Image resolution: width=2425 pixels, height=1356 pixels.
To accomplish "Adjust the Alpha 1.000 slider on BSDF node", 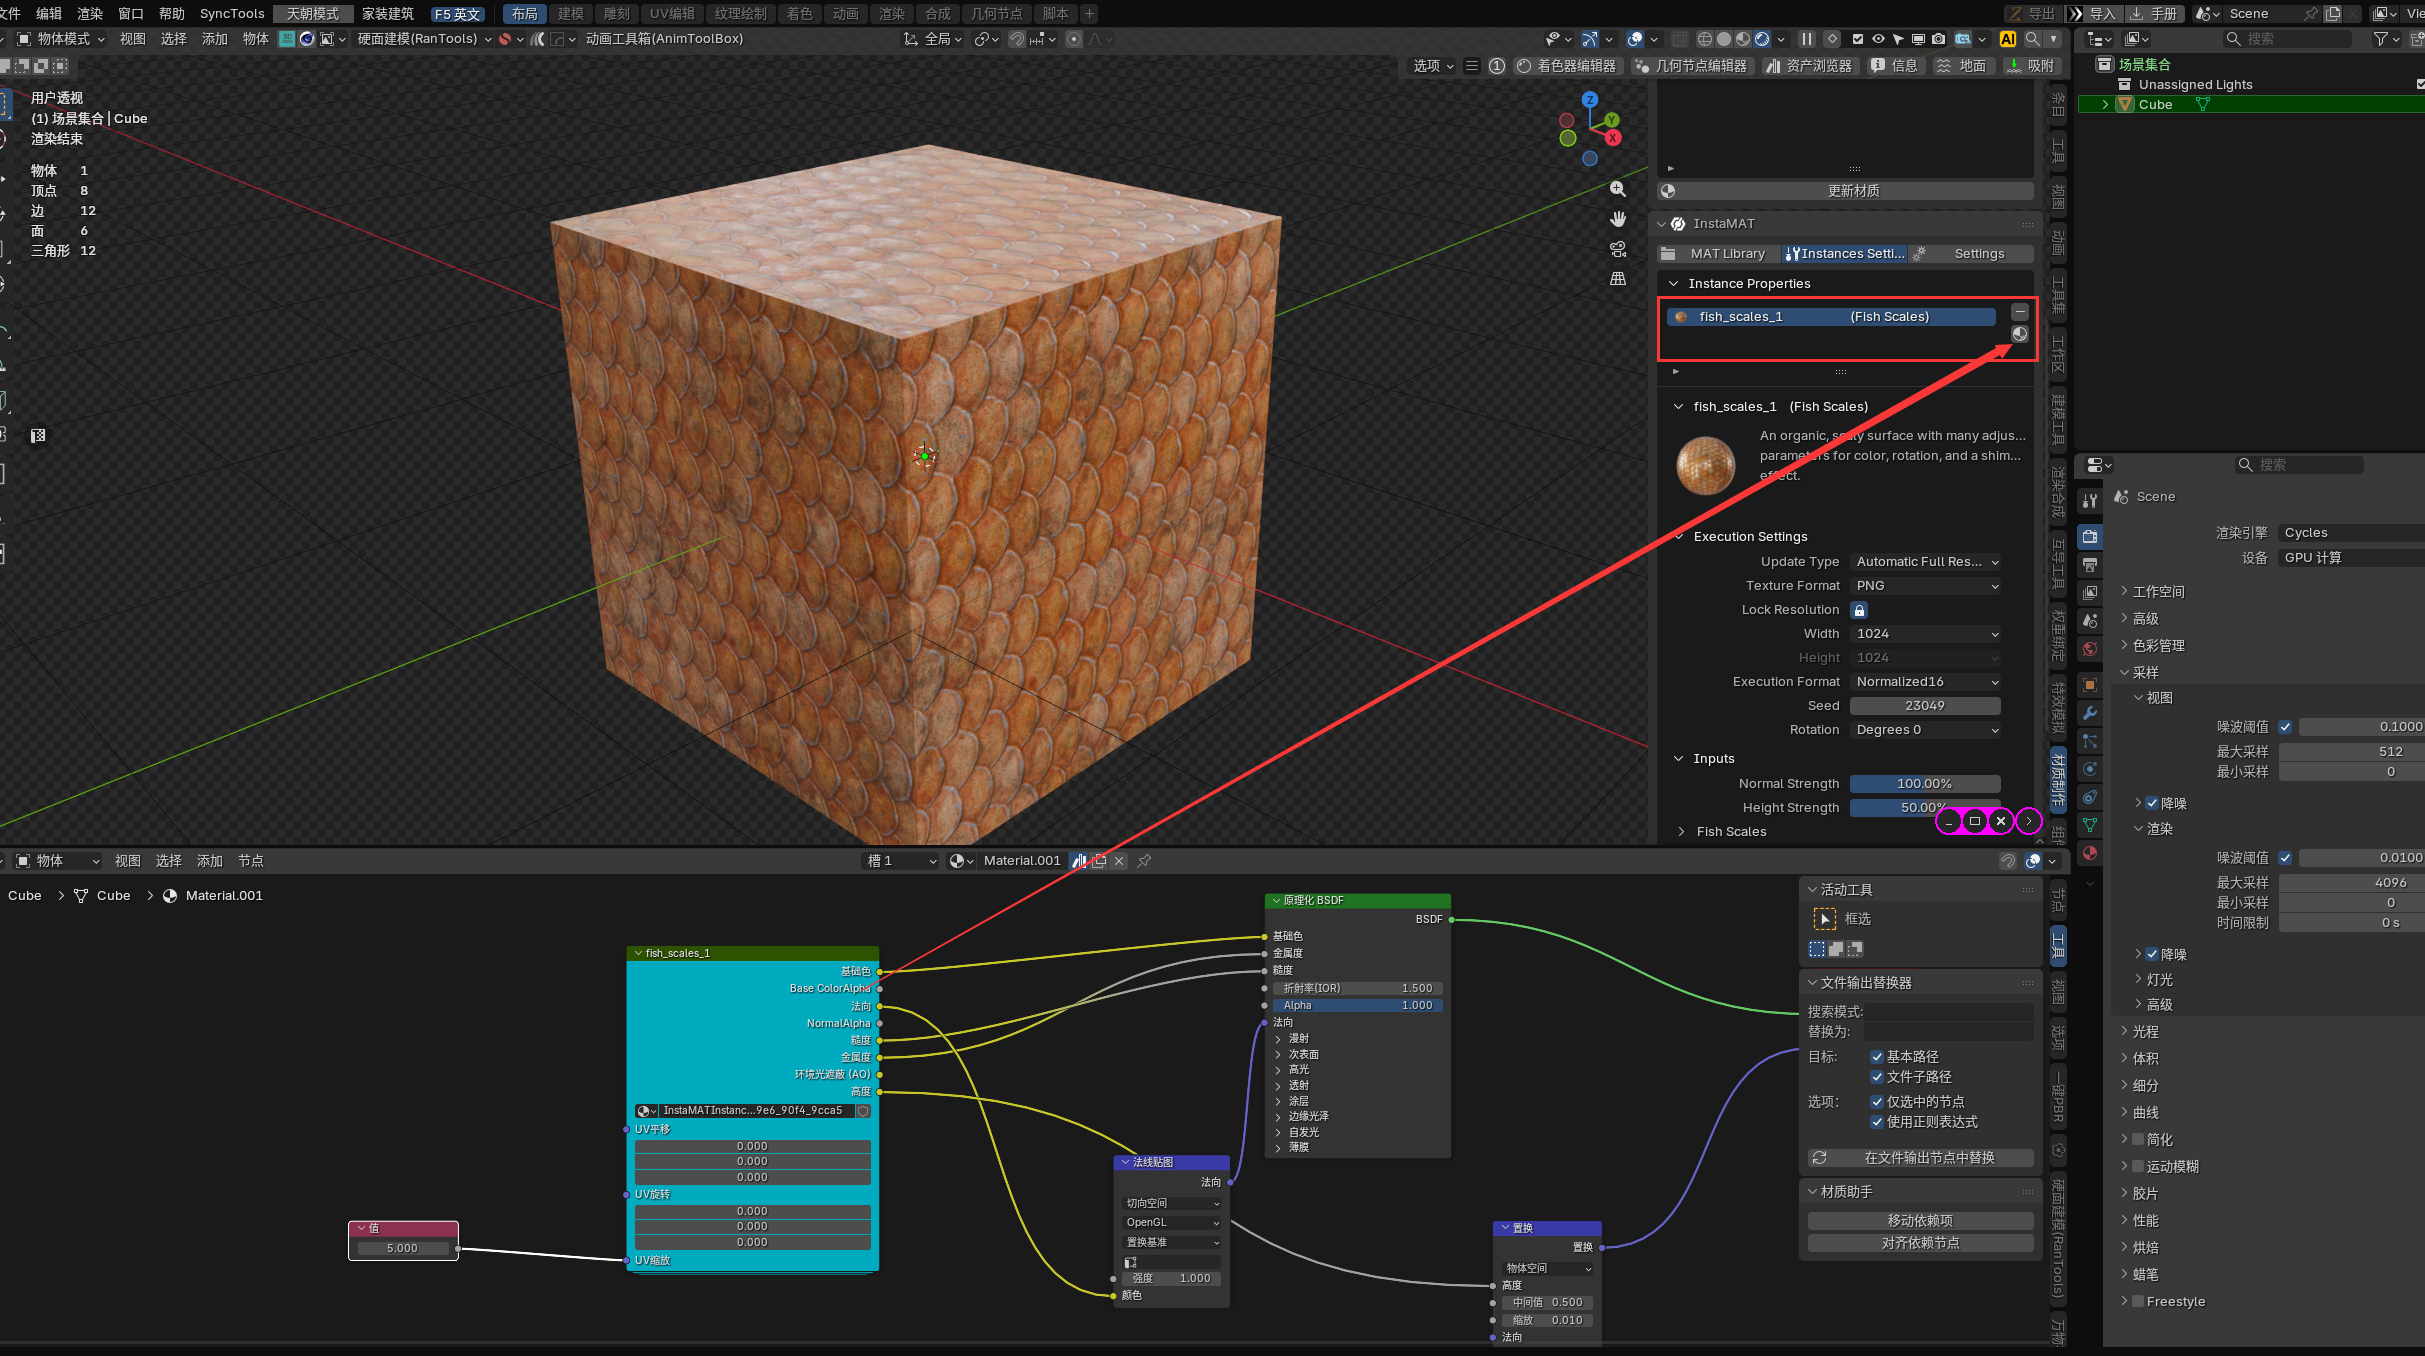I will click(x=1358, y=1006).
